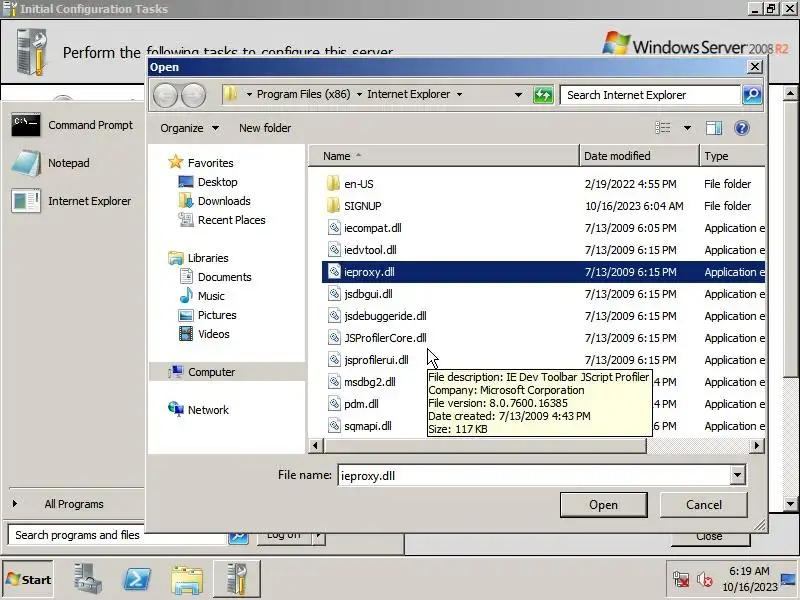This screenshot has width=800, height=600.
Task: Click the muted volume tray icon
Action: 705,579
